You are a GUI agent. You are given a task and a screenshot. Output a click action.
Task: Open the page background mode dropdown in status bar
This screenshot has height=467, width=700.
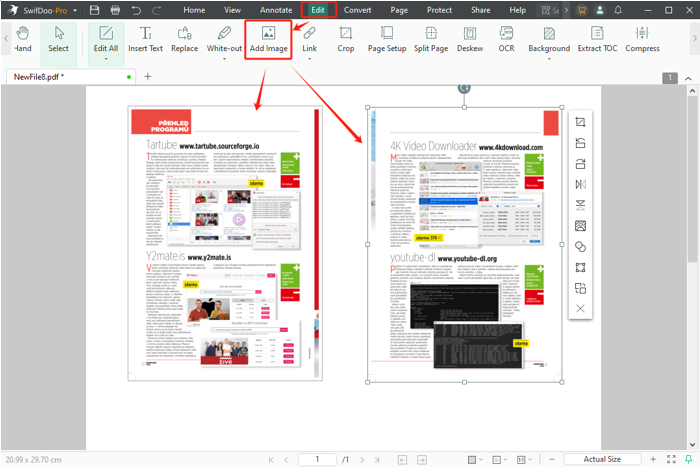pyautogui.click(x=475, y=459)
